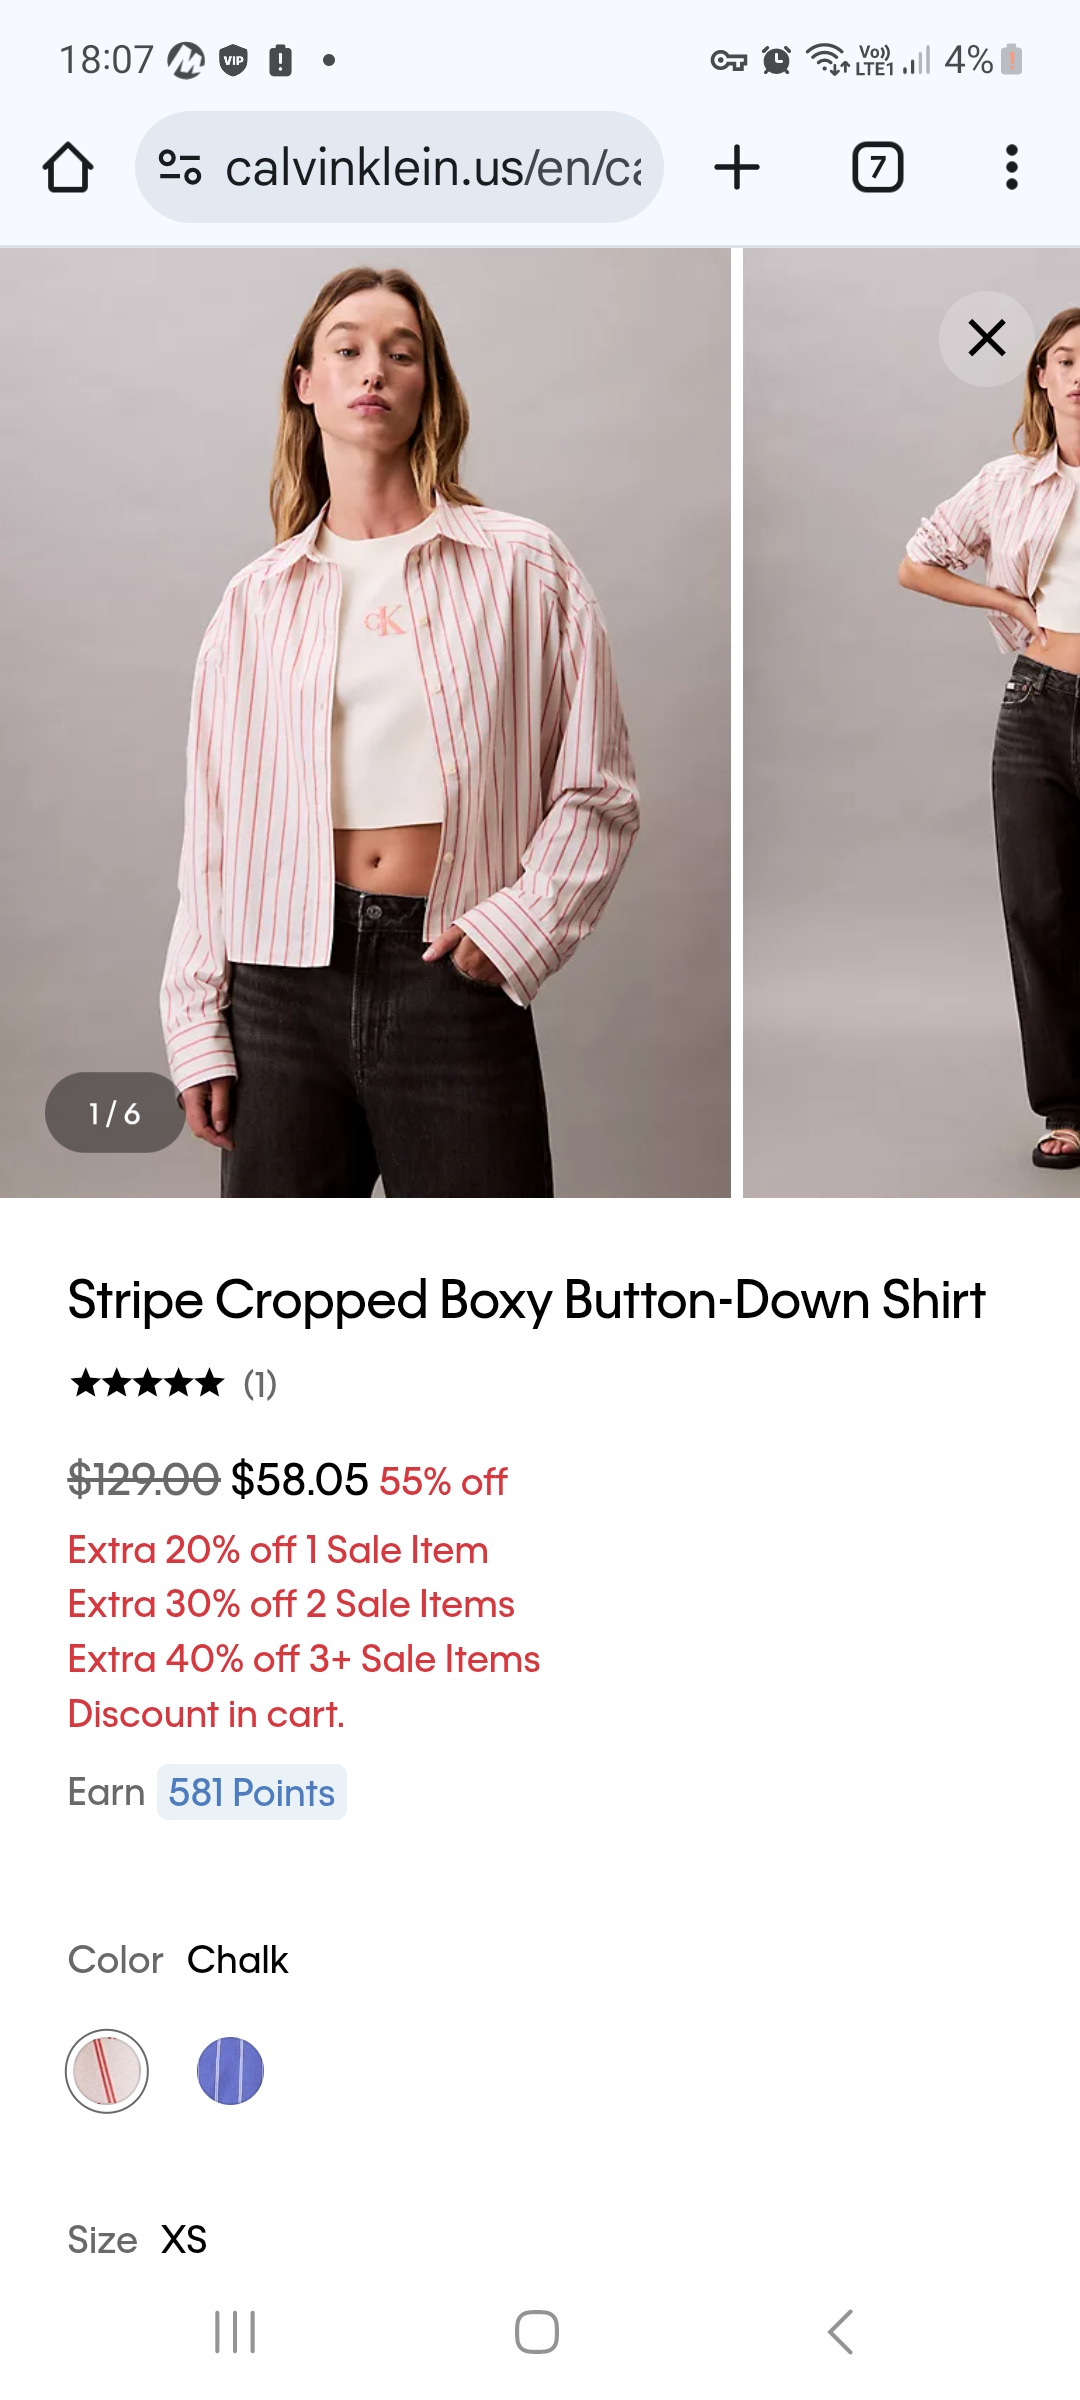
Task: Open the five-star rating reviews
Action: (x=173, y=1384)
